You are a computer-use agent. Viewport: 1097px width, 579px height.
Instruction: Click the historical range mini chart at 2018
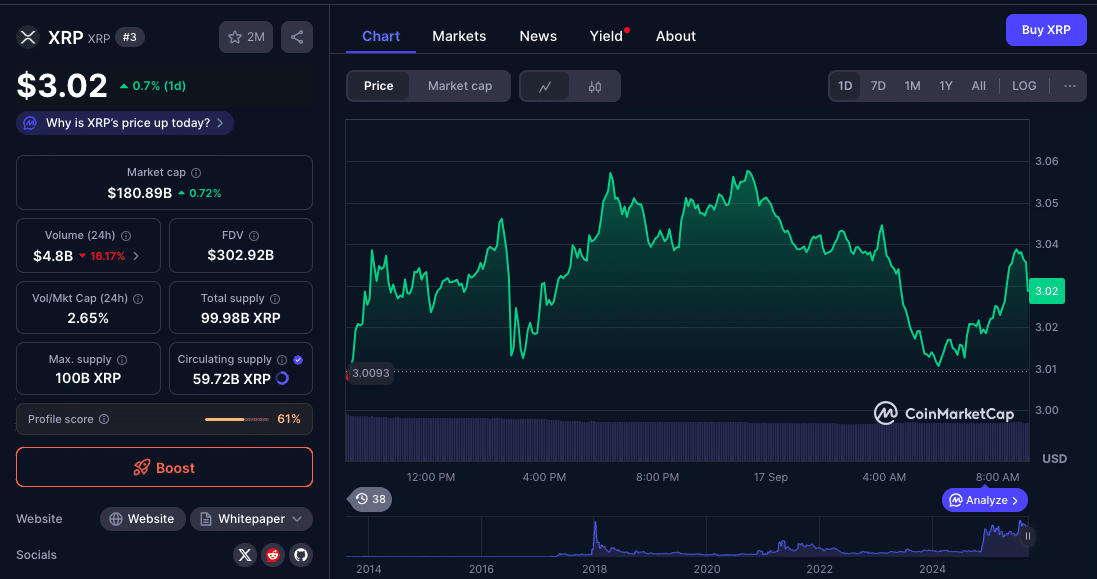coord(595,536)
